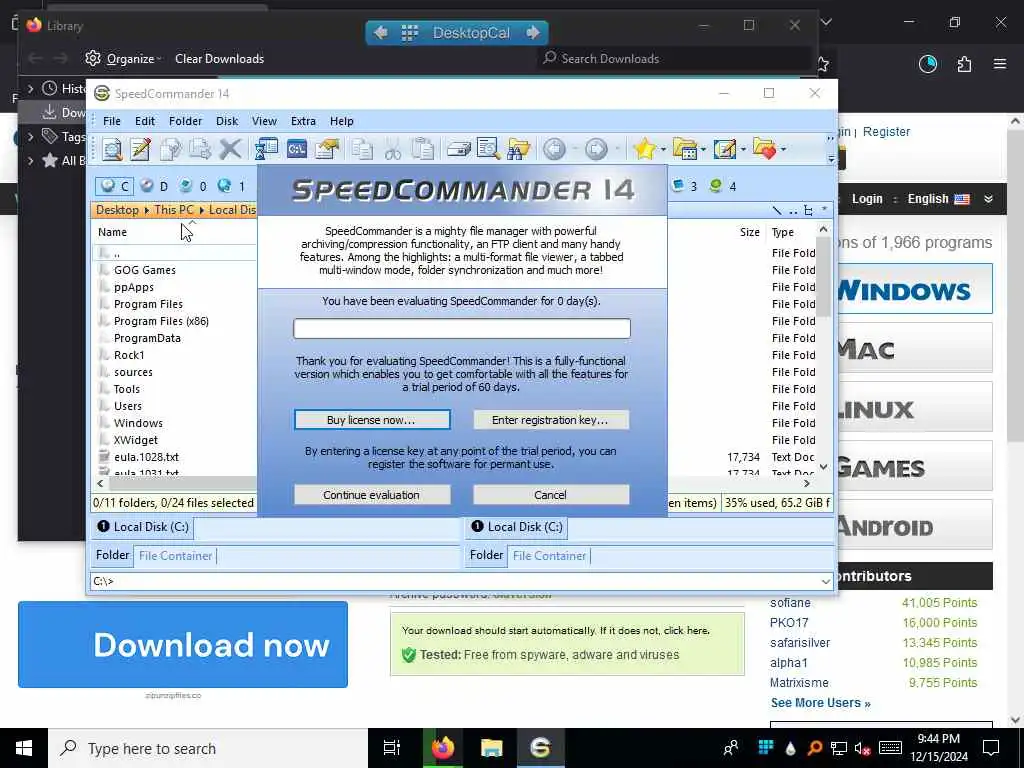The width and height of the screenshot is (1024, 768).
Task: Click Cancel in the evaluation dialog
Action: click(x=551, y=495)
